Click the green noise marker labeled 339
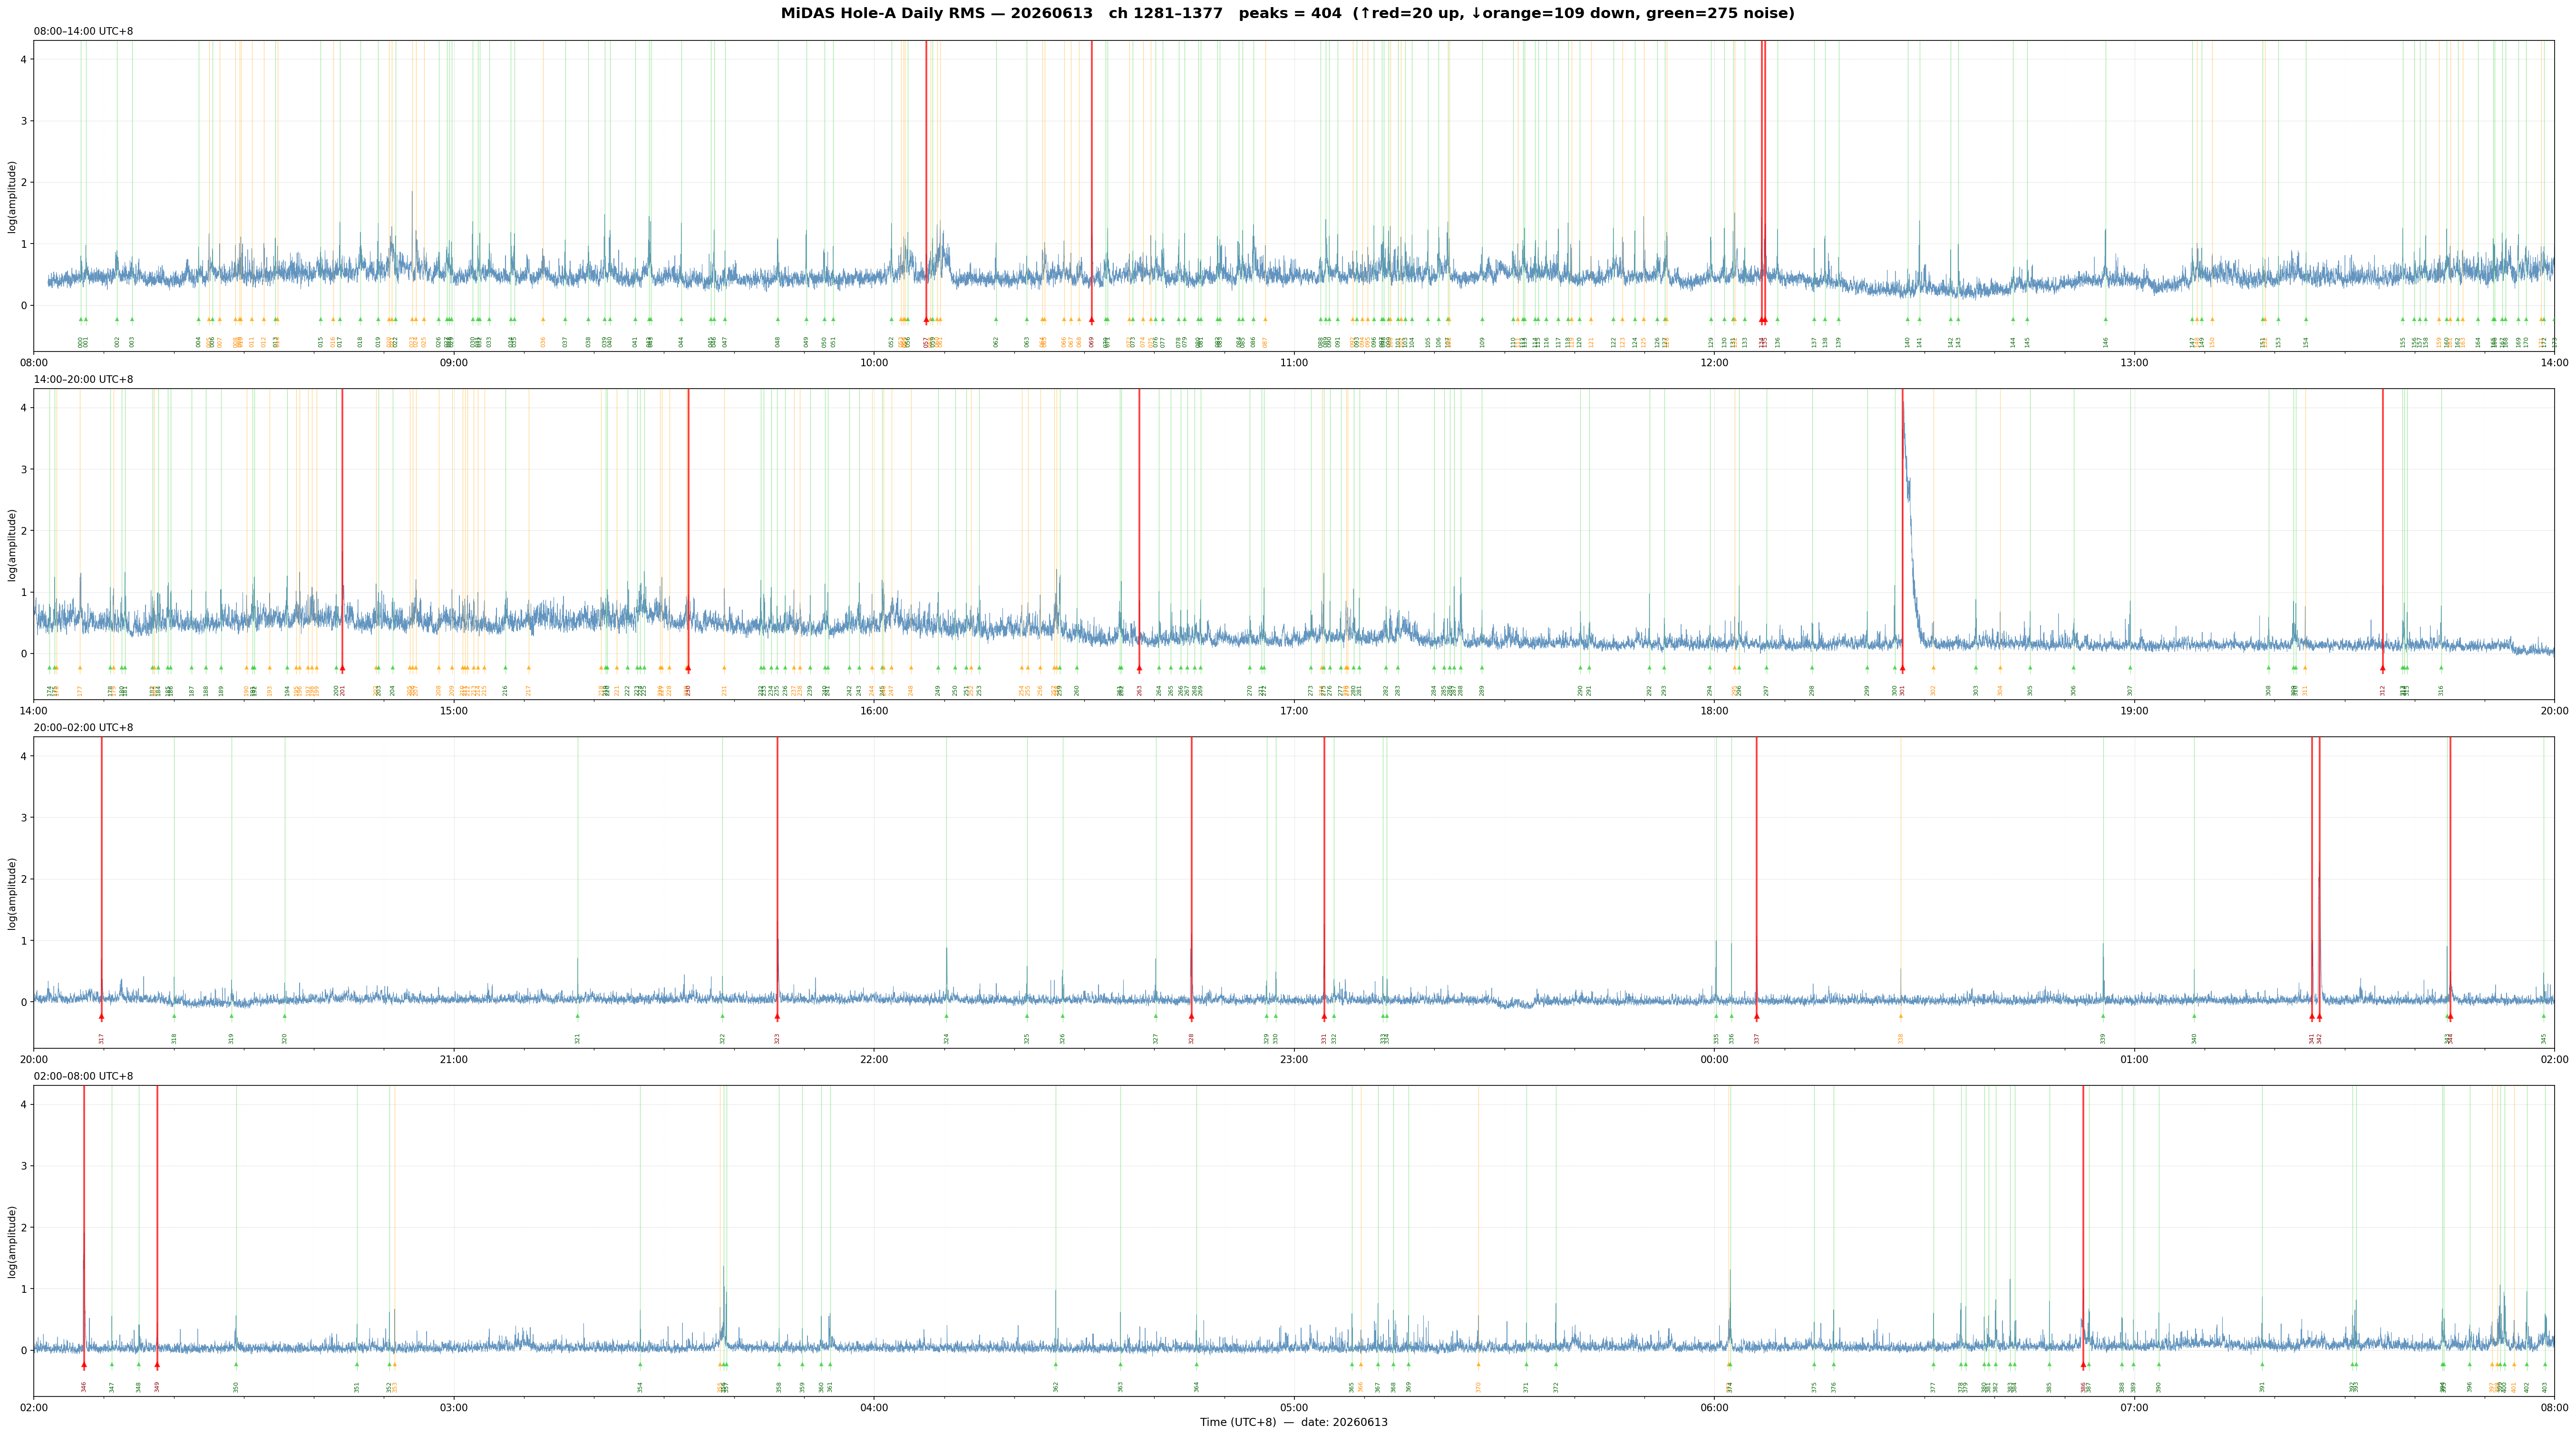The image size is (2576, 1435). [2102, 1016]
